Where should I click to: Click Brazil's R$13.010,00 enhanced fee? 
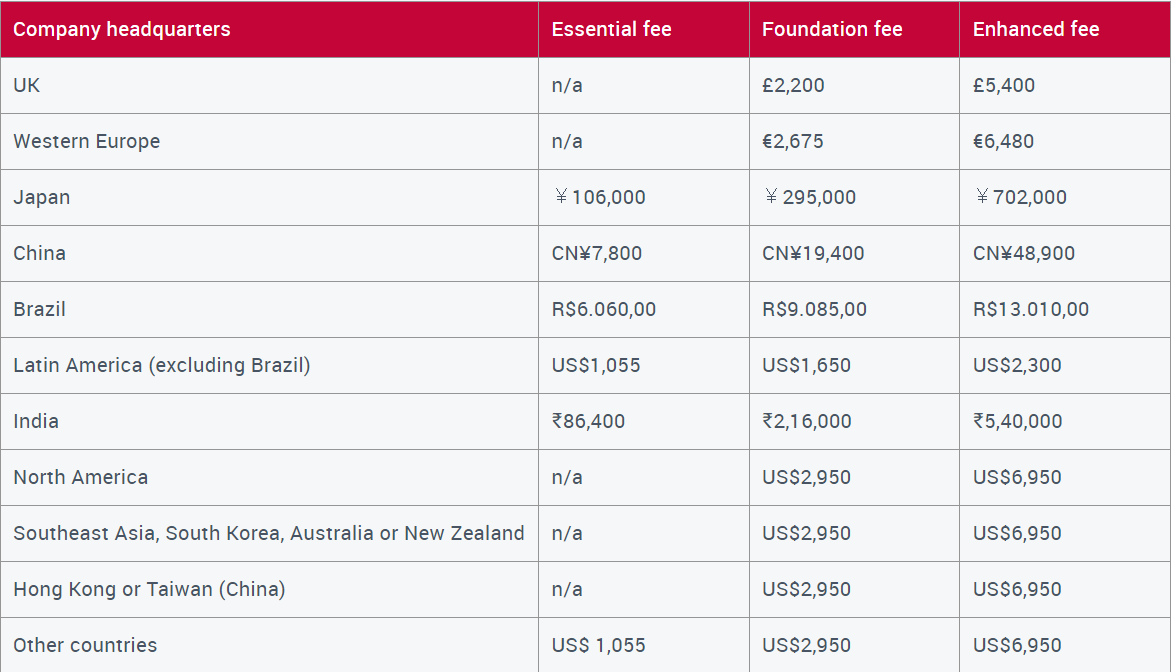click(x=1031, y=309)
